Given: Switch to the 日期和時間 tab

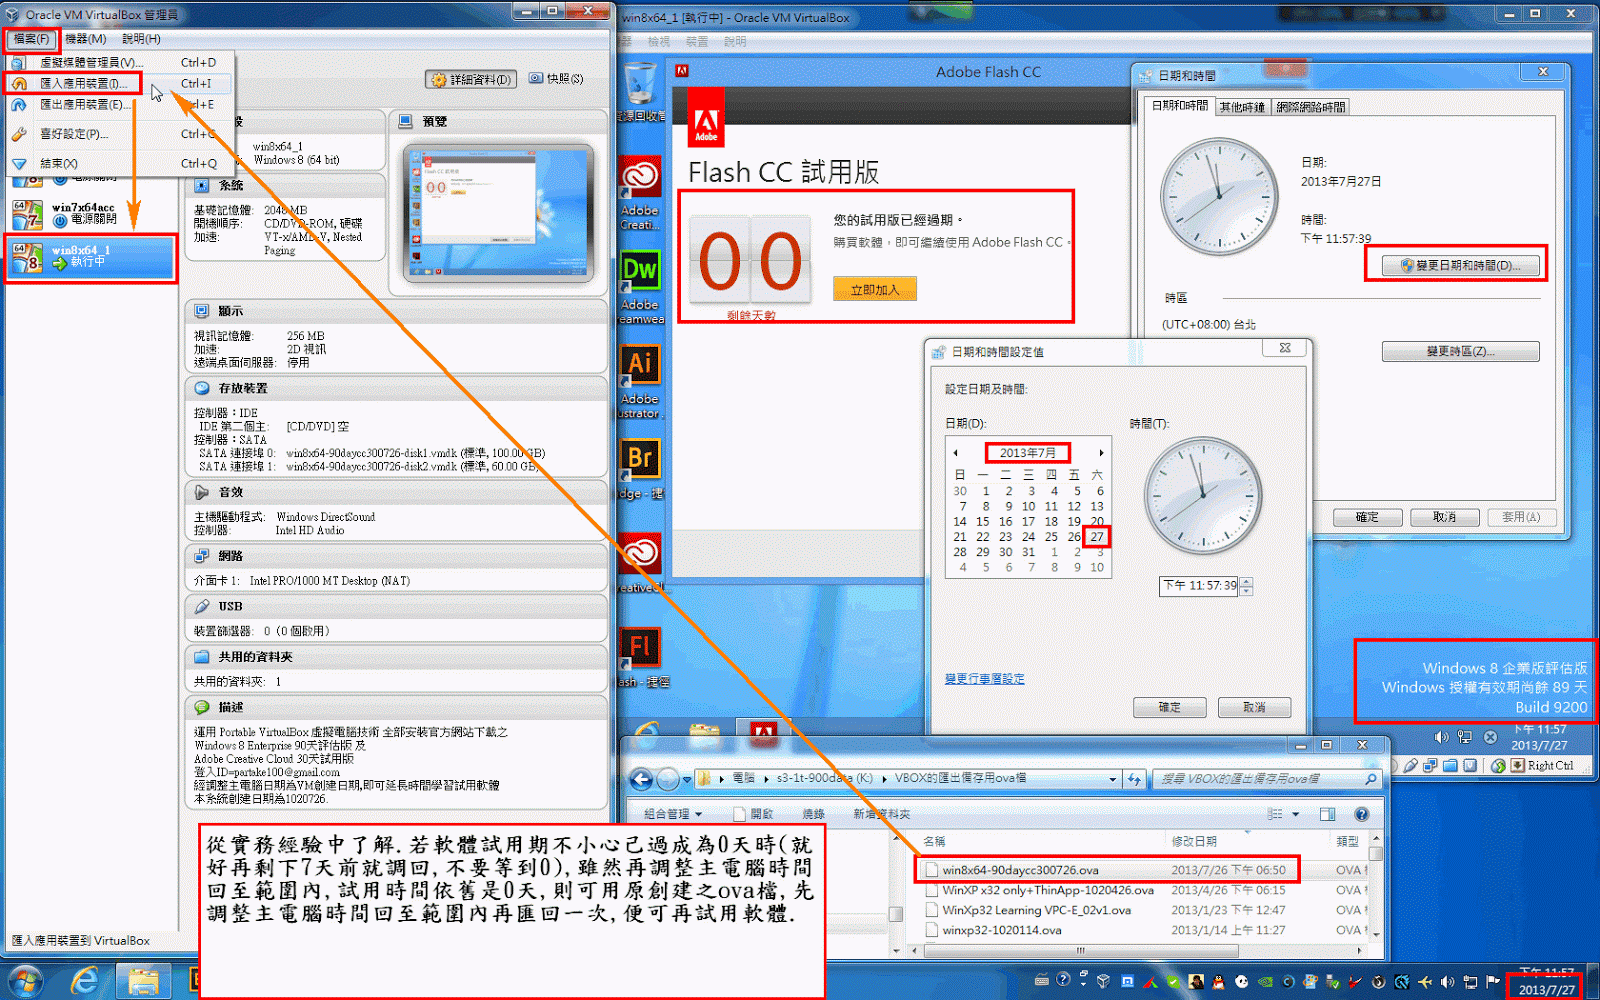Looking at the screenshot, I should click(x=1179, y=106).
